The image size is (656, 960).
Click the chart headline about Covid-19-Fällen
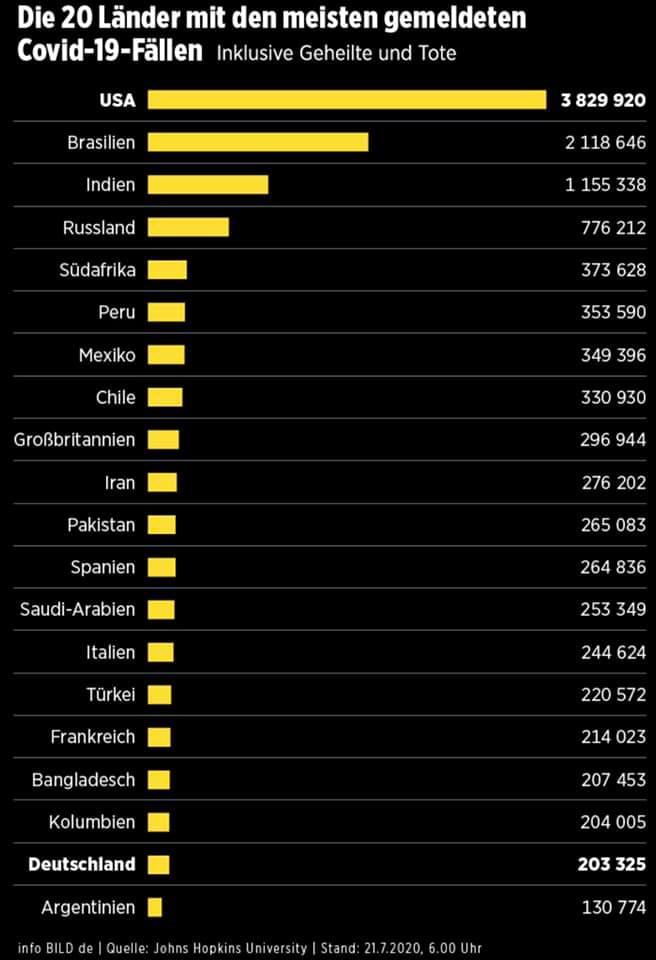[270, 33]
